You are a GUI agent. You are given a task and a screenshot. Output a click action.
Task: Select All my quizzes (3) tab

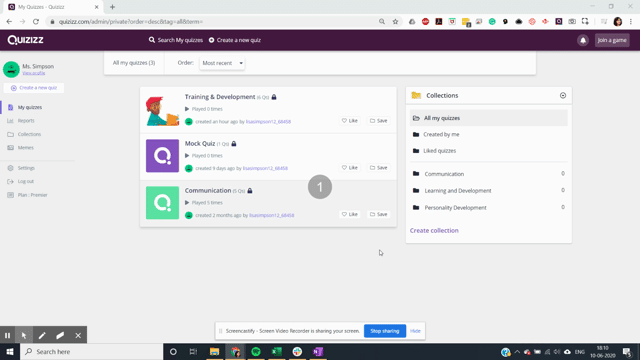134,63
